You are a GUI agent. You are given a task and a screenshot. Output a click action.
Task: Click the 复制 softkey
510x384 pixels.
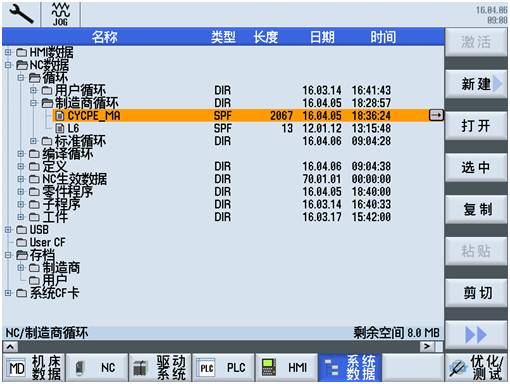(x=476, y=209)
